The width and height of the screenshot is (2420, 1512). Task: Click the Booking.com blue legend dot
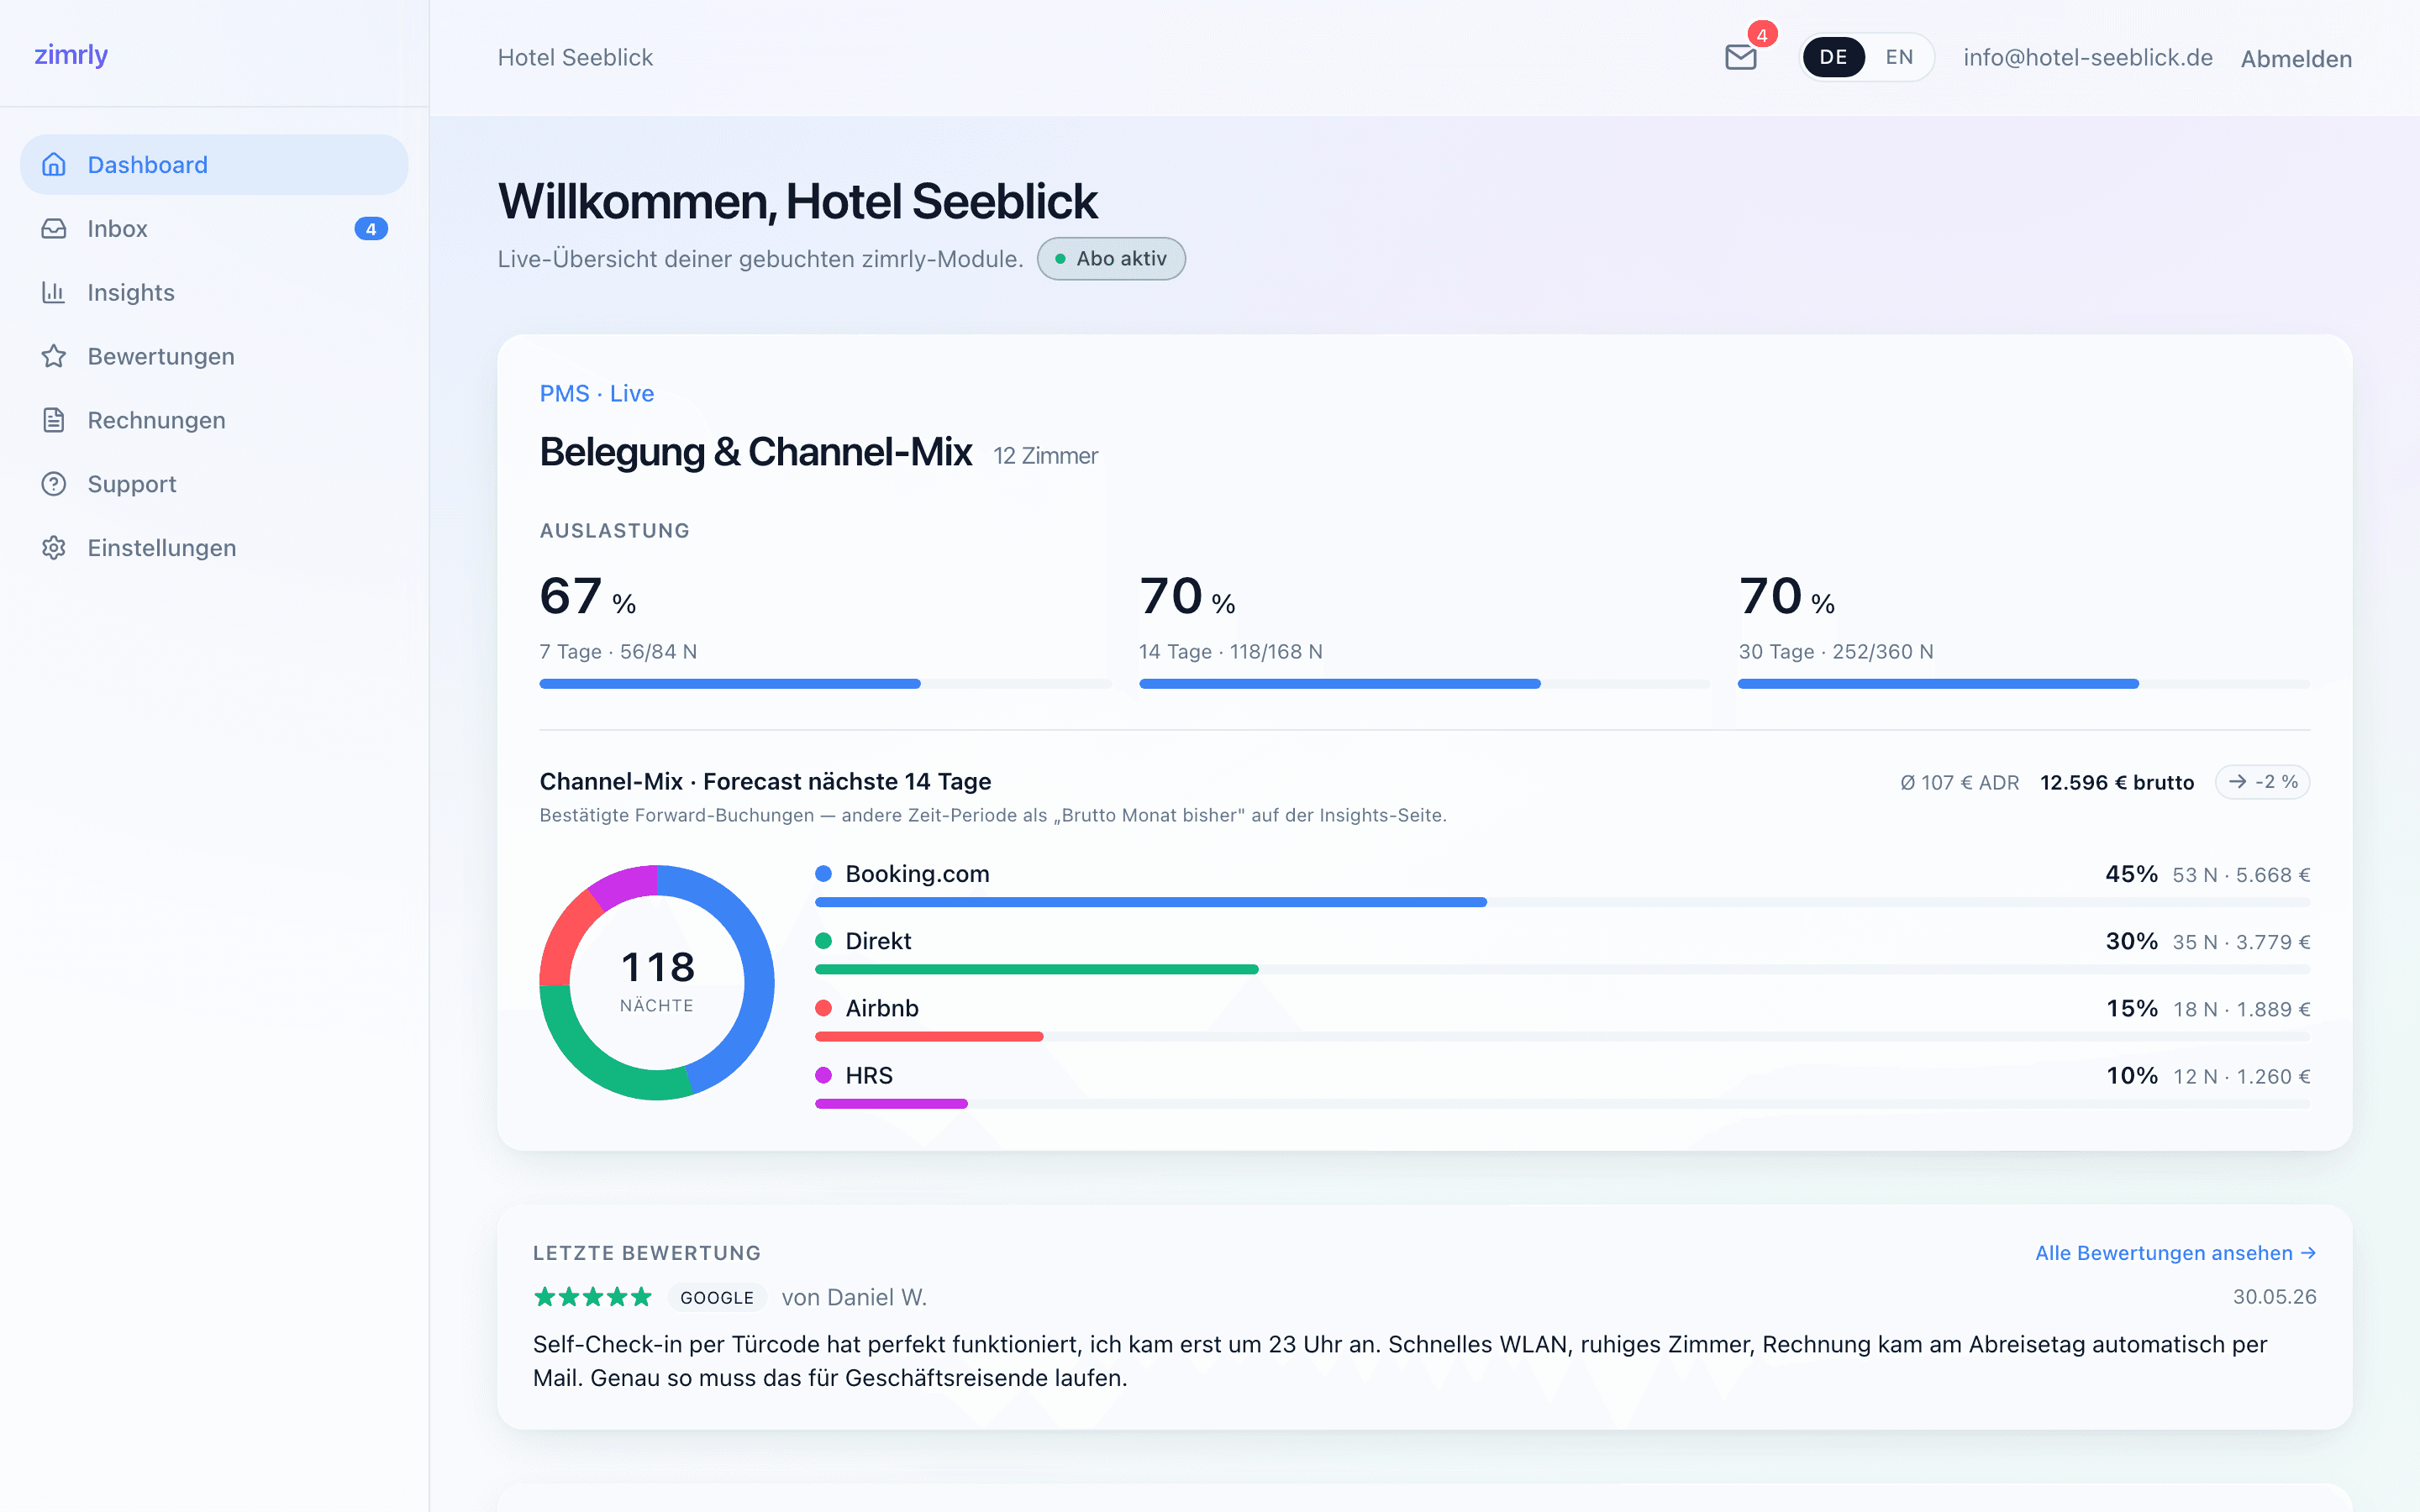[824, 874]
